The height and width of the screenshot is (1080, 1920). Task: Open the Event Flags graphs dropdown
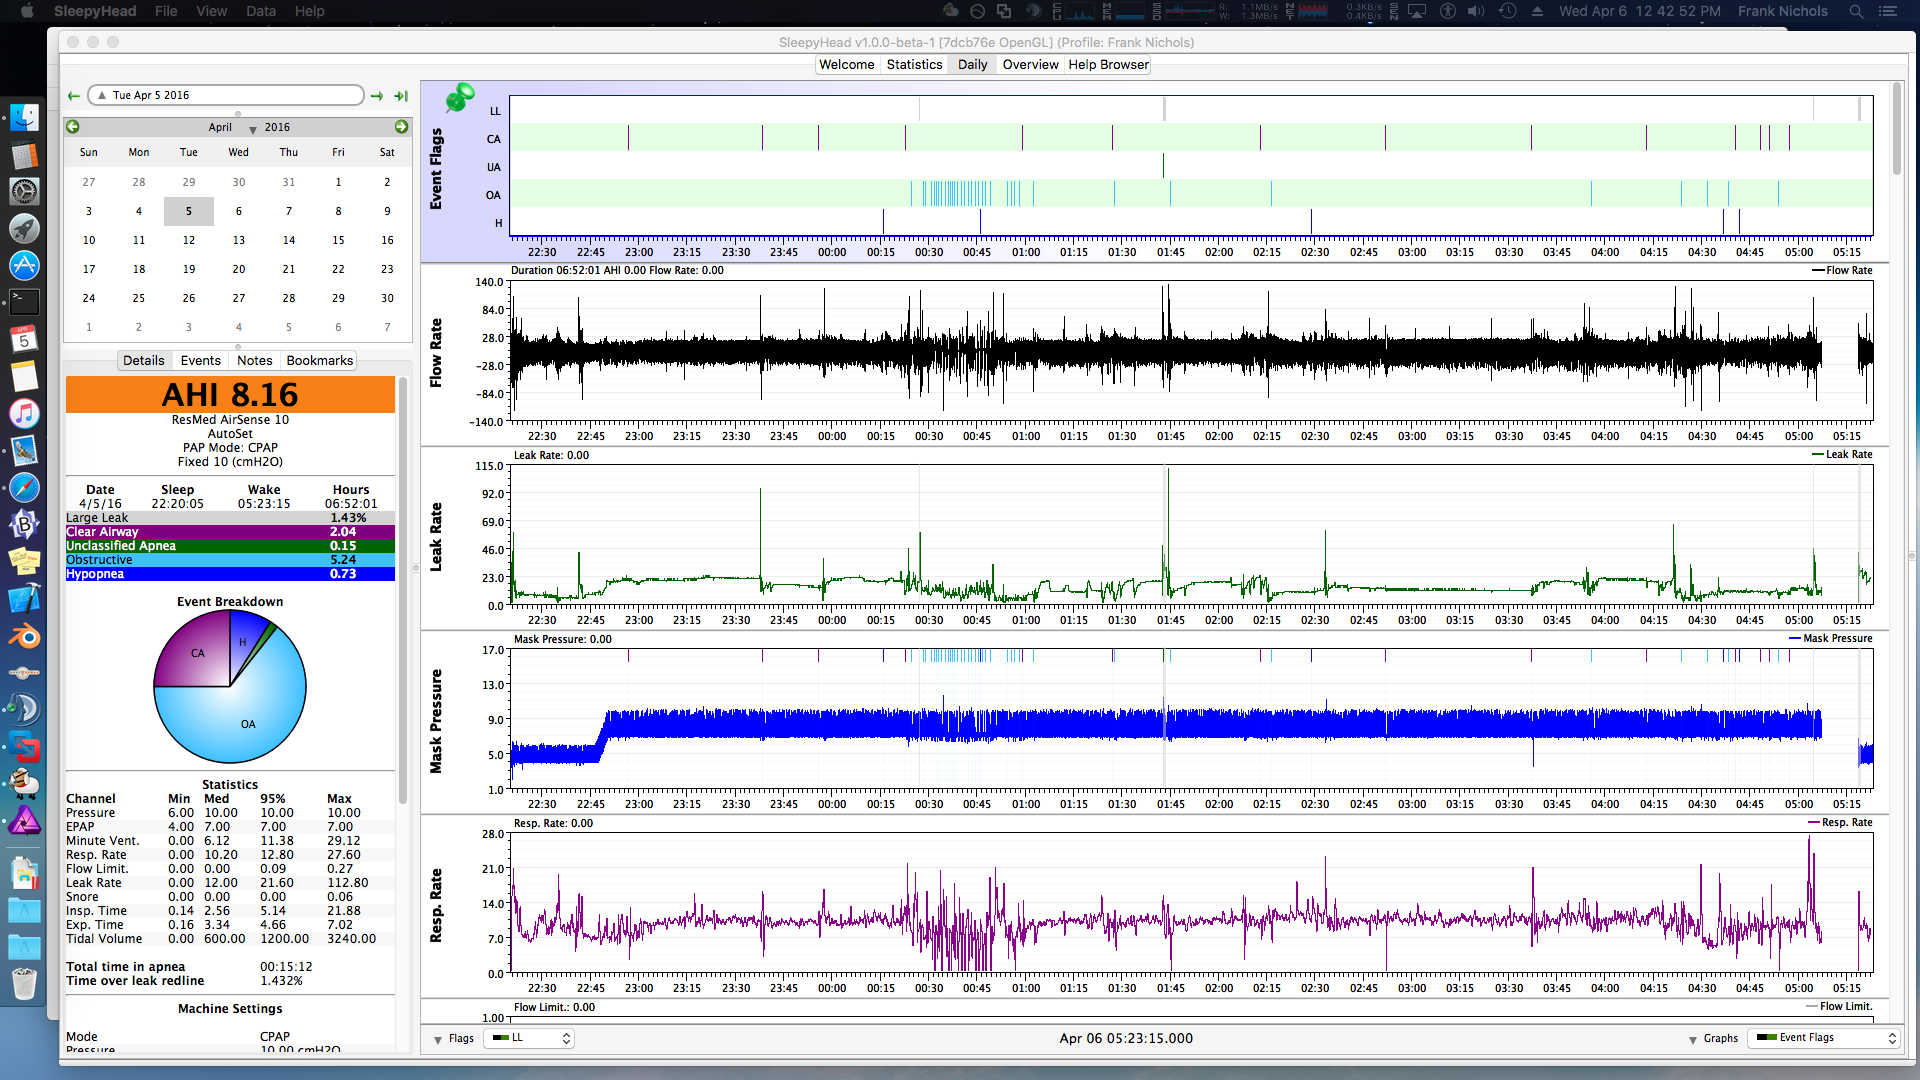[1825, 1038]
